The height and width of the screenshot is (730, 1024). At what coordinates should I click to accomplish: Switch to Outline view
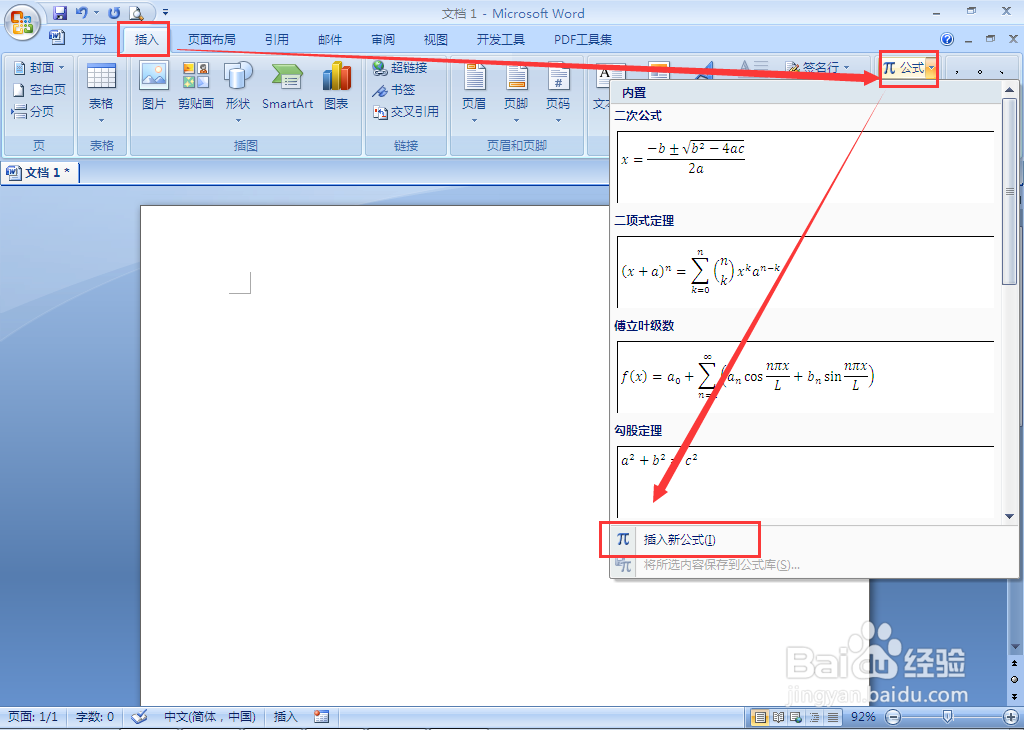click(814, 717)
